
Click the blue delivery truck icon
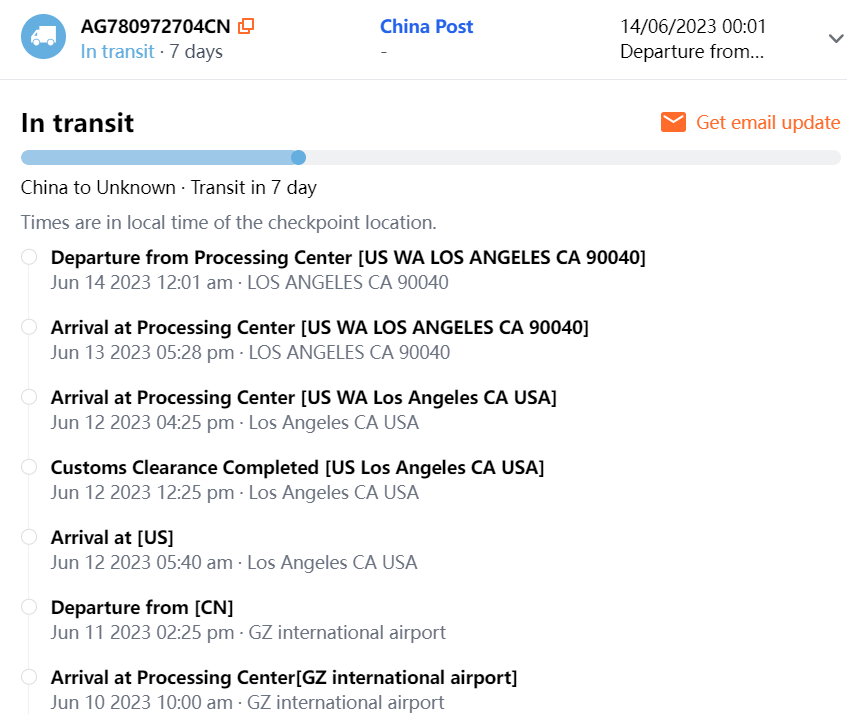point(43,37)
